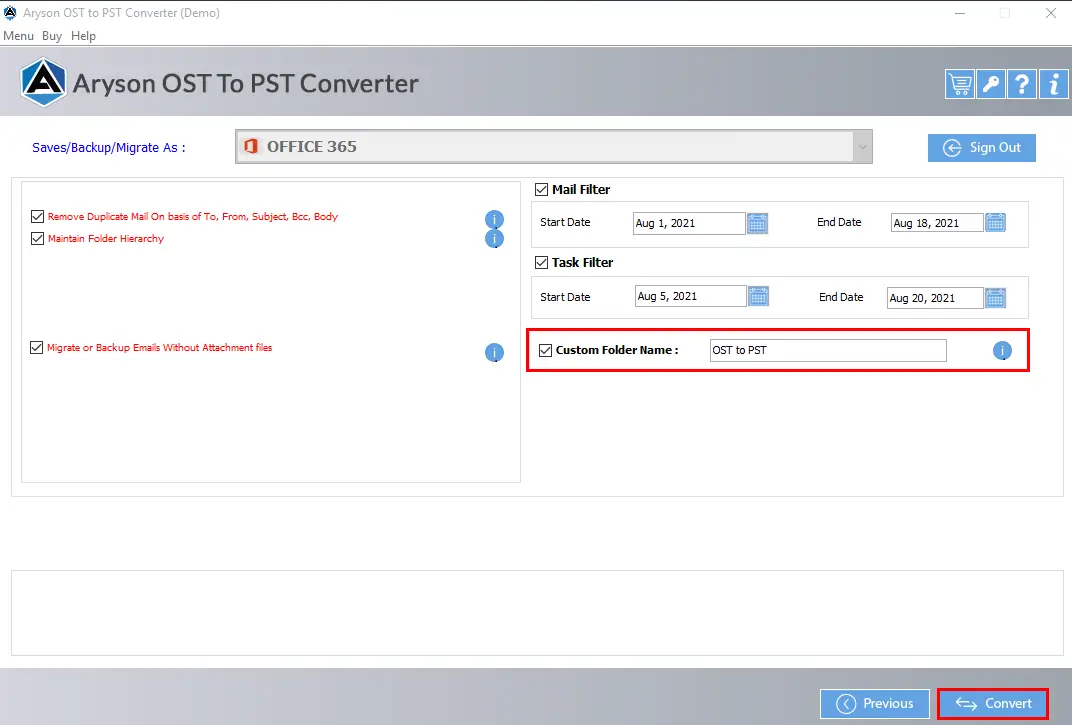The image size is (1072, 725).
Task: Expand the OFFICE 365 save format dropdown
Action: coord(862,146)
